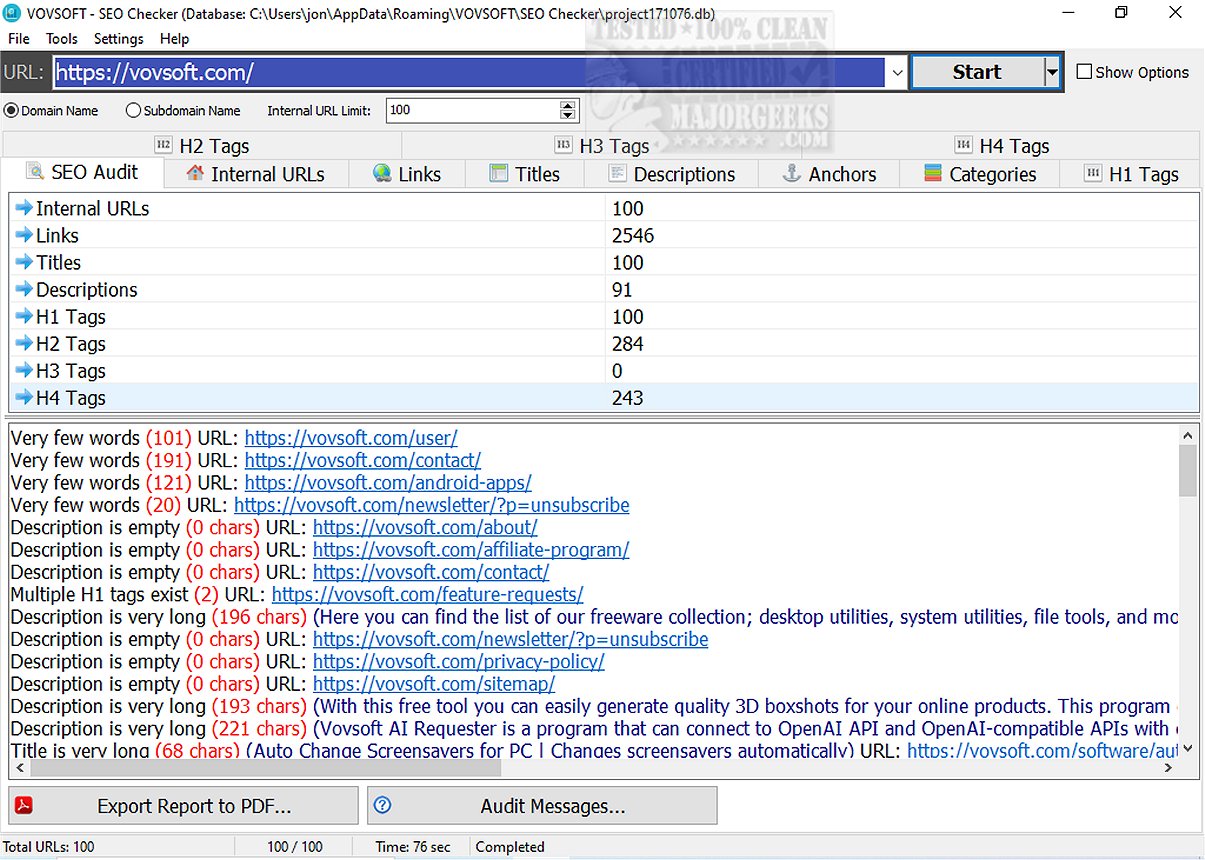Image resolution: width=1205 pixels, height=860 pixels.
Task: Click the SEO Audit magnifier tab icon
Action: coord(35,171)
